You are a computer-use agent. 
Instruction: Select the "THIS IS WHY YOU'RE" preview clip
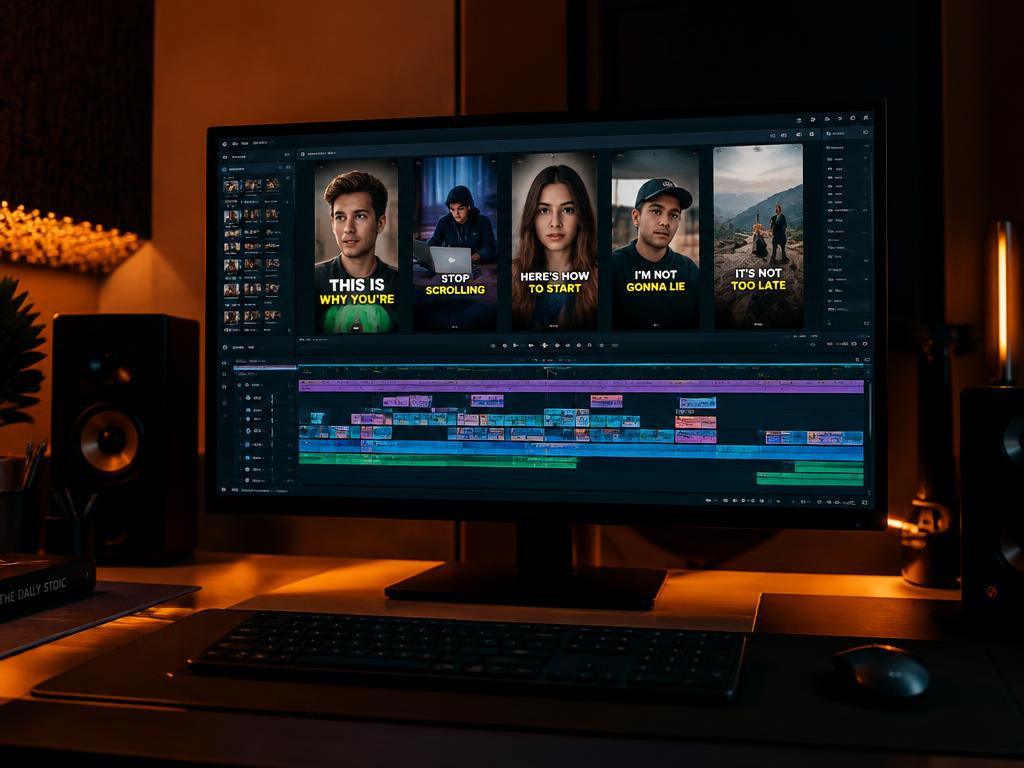coord(357,247)
